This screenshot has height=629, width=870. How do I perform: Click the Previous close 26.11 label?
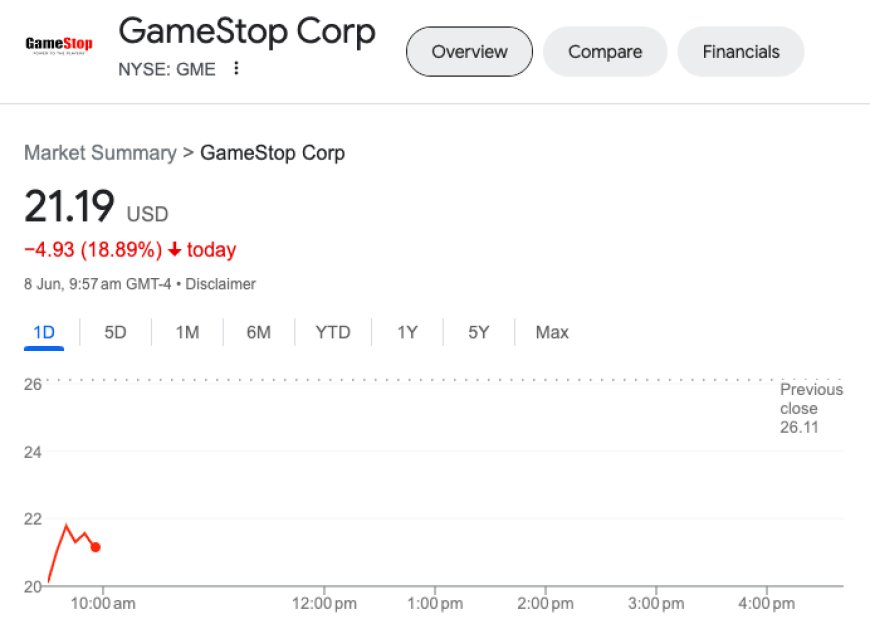(x=810, y=408)
